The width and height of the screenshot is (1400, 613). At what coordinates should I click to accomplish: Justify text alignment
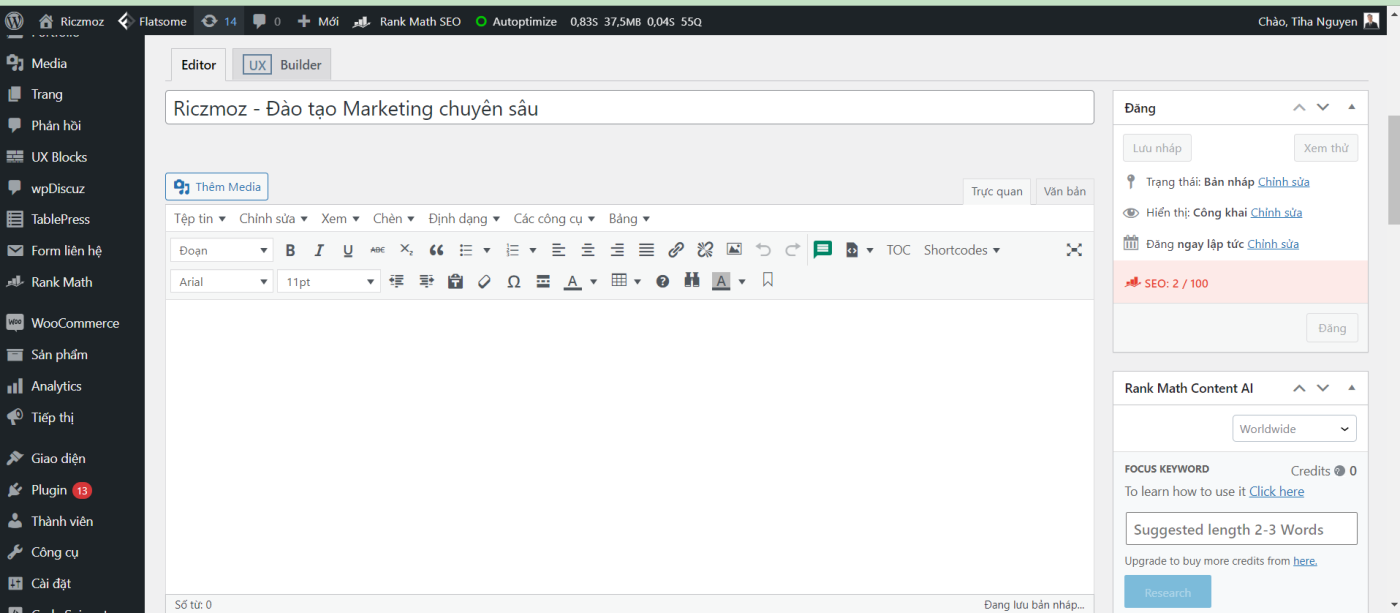coord(646,250)
